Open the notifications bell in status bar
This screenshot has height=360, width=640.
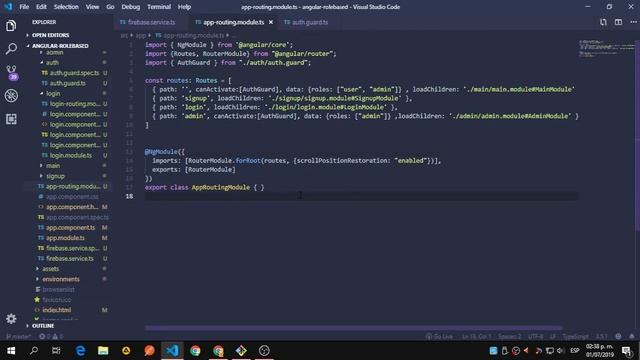tap(631, 336)
